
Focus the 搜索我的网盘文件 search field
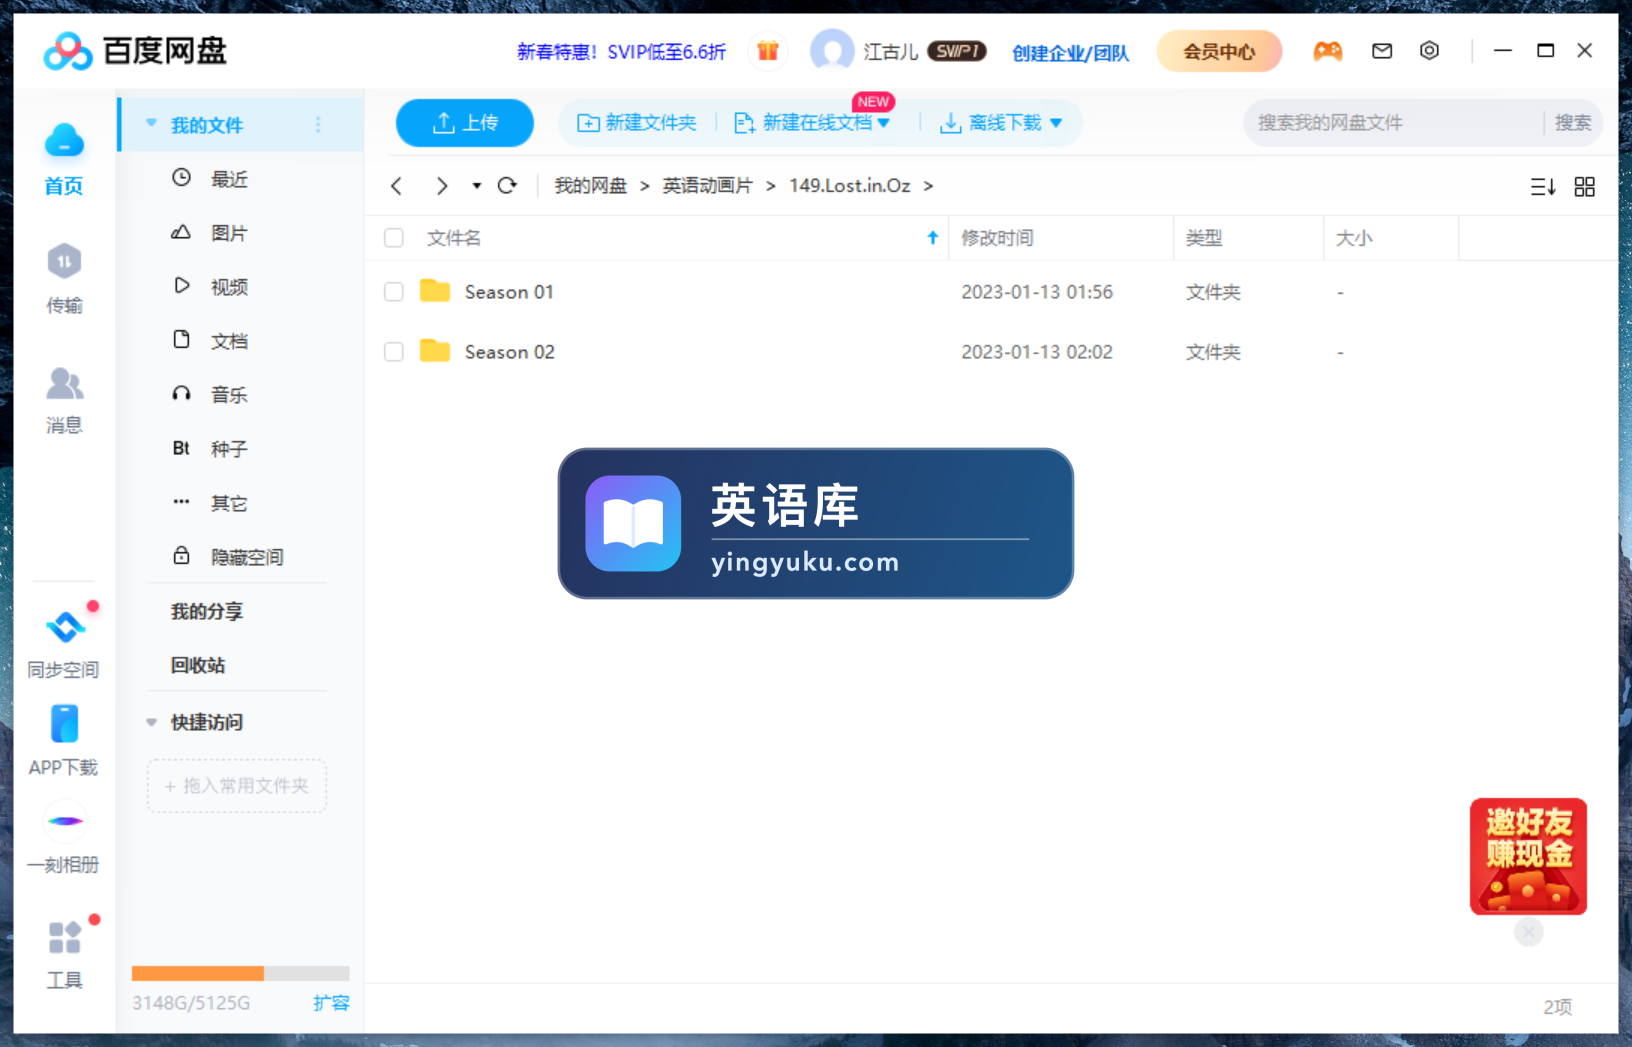[x=1395, y=123]
